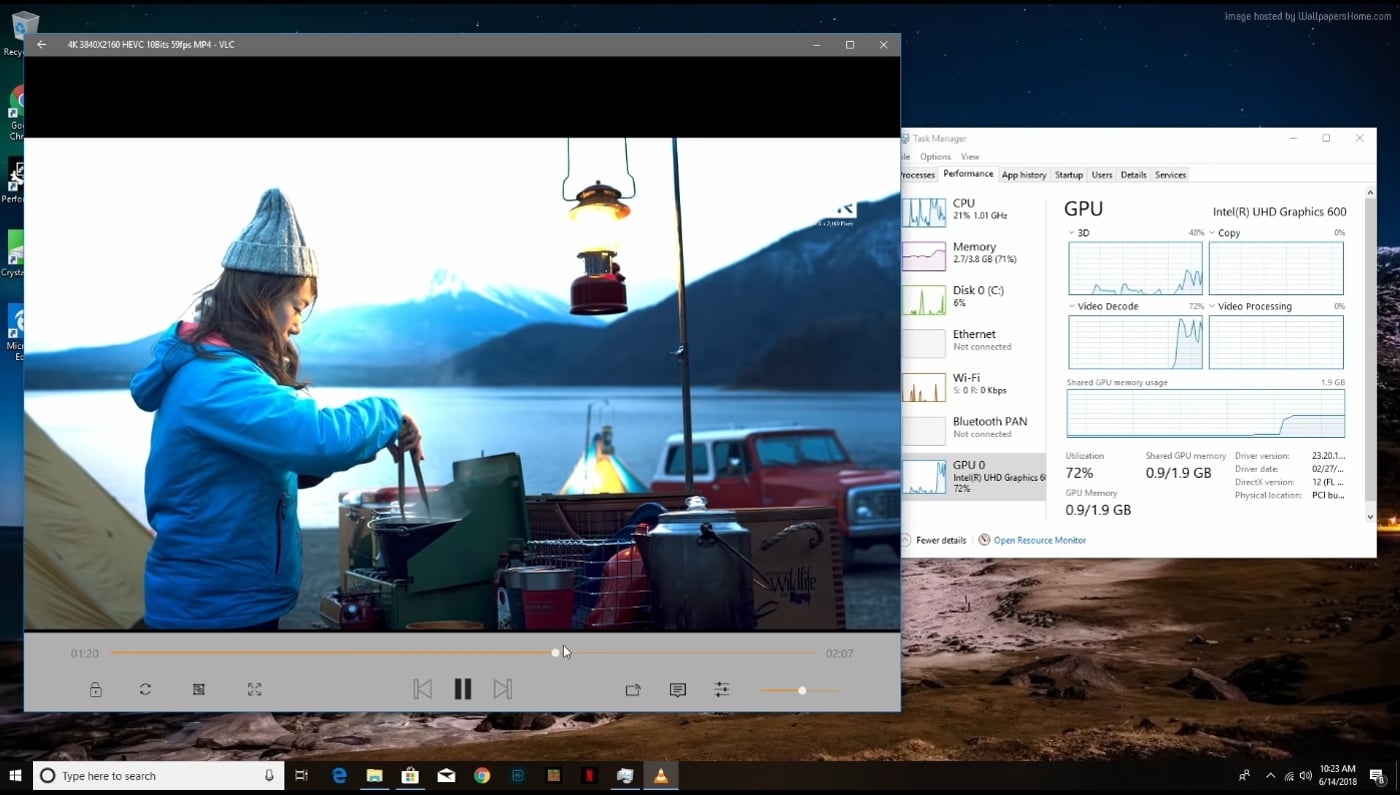Click the Open Resource Monitor link
1400x795 pixels.
tap(1039, 540)
